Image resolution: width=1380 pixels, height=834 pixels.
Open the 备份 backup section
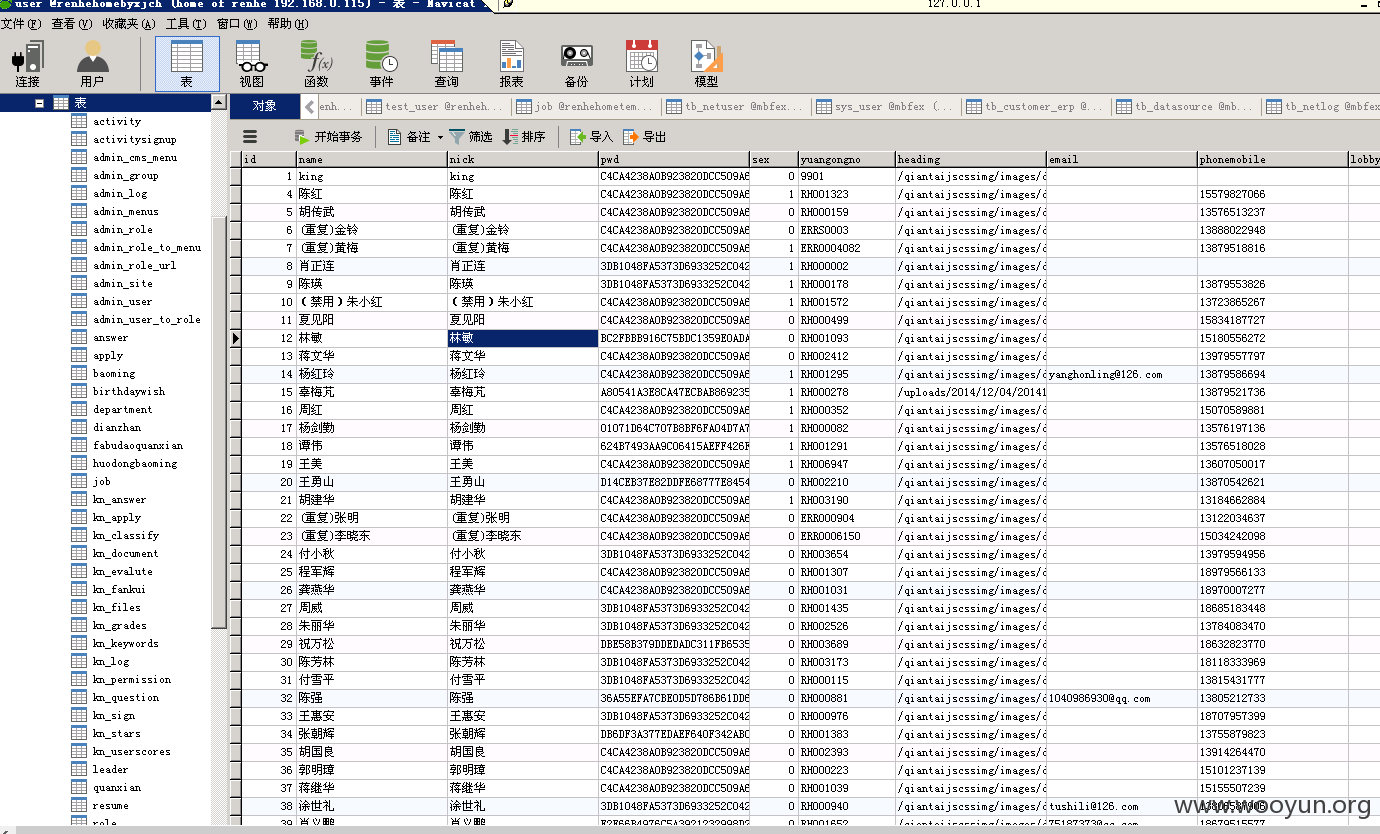pos(576,64)
